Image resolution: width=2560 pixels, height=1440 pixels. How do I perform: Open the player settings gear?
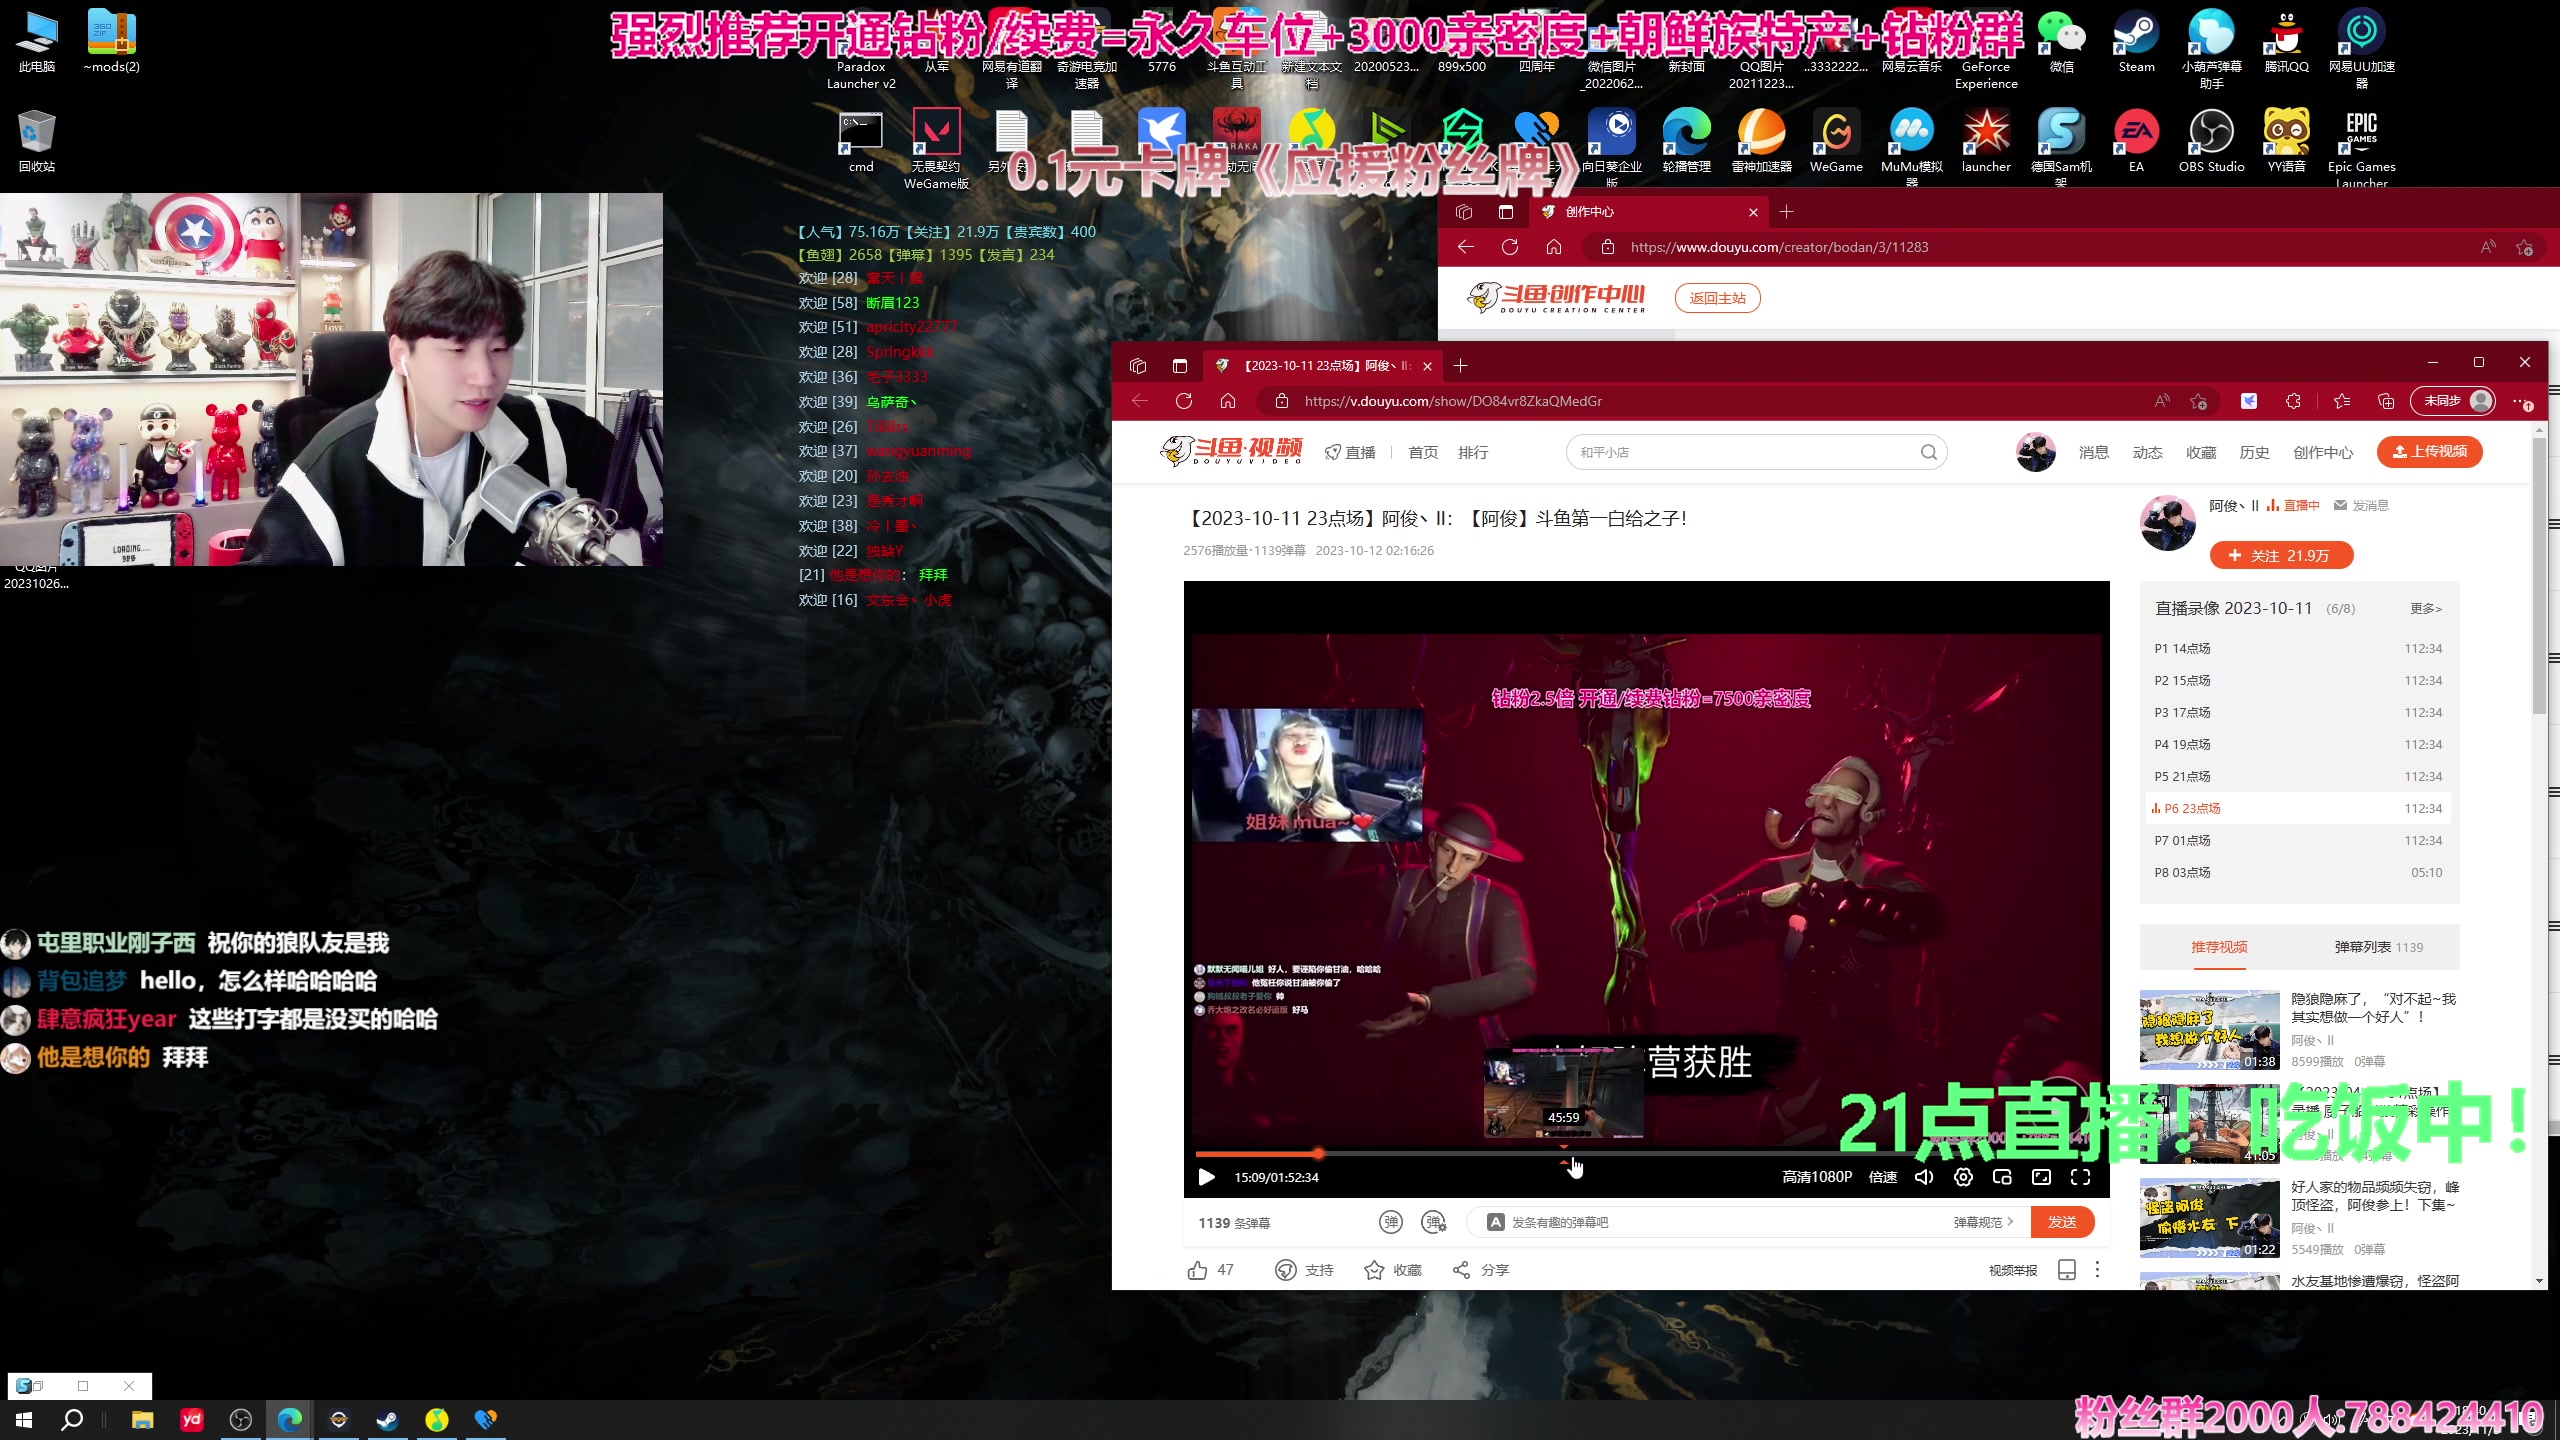[x=1963, y=1177]
